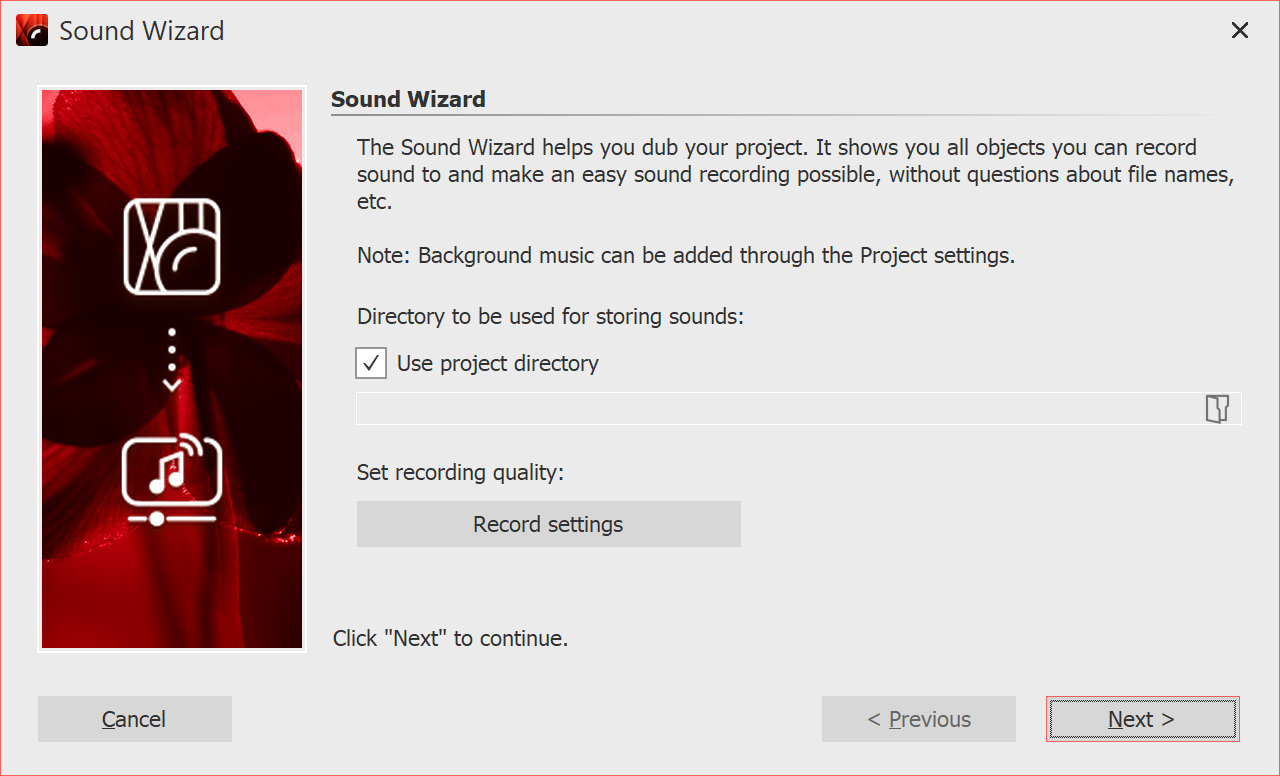The height and width of the screenshot is (776, 1280).
Task: Click inside the empty sound directory field
Action: click(700, 408)
